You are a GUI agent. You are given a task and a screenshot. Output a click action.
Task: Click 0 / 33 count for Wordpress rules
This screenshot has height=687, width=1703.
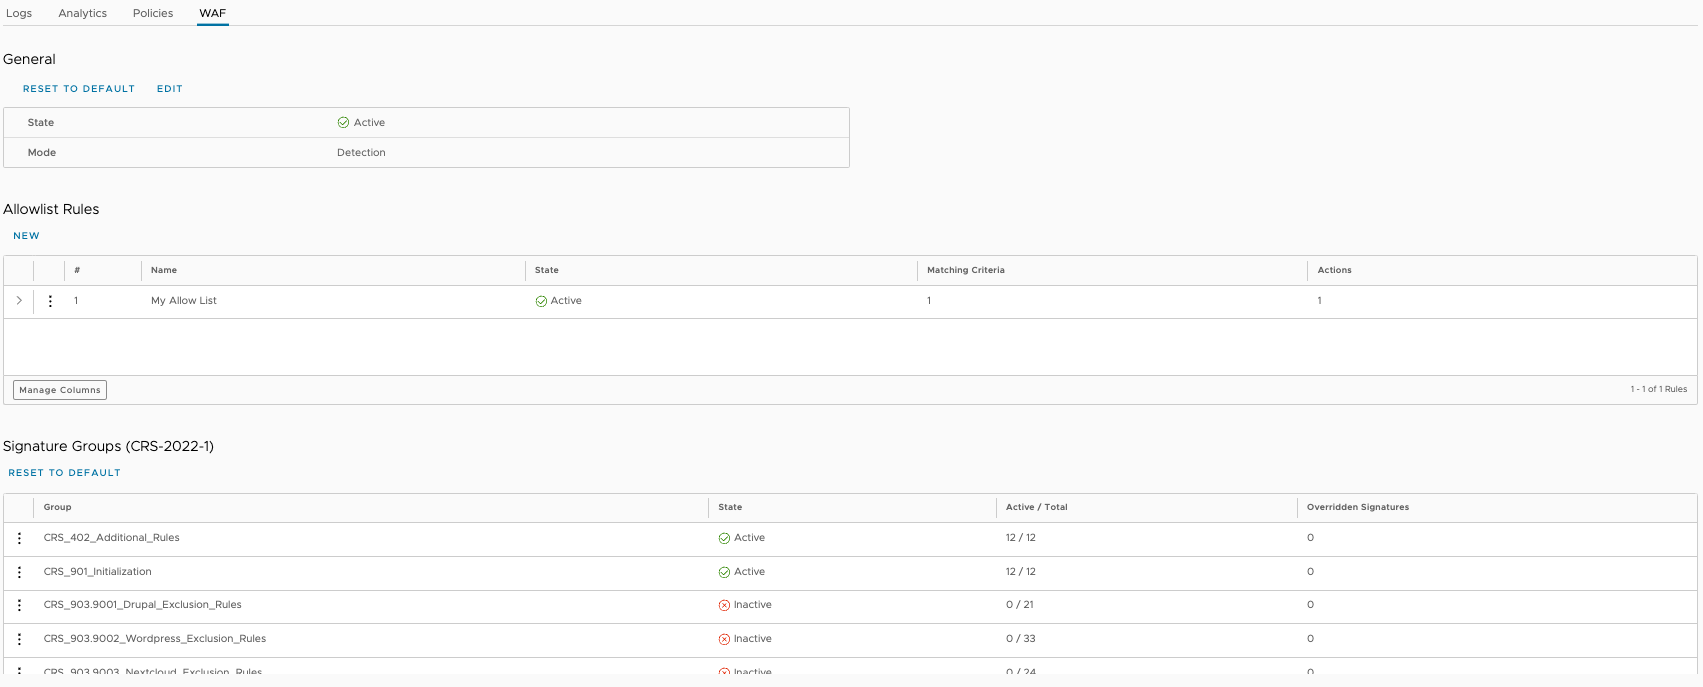tap(1021, 639)
